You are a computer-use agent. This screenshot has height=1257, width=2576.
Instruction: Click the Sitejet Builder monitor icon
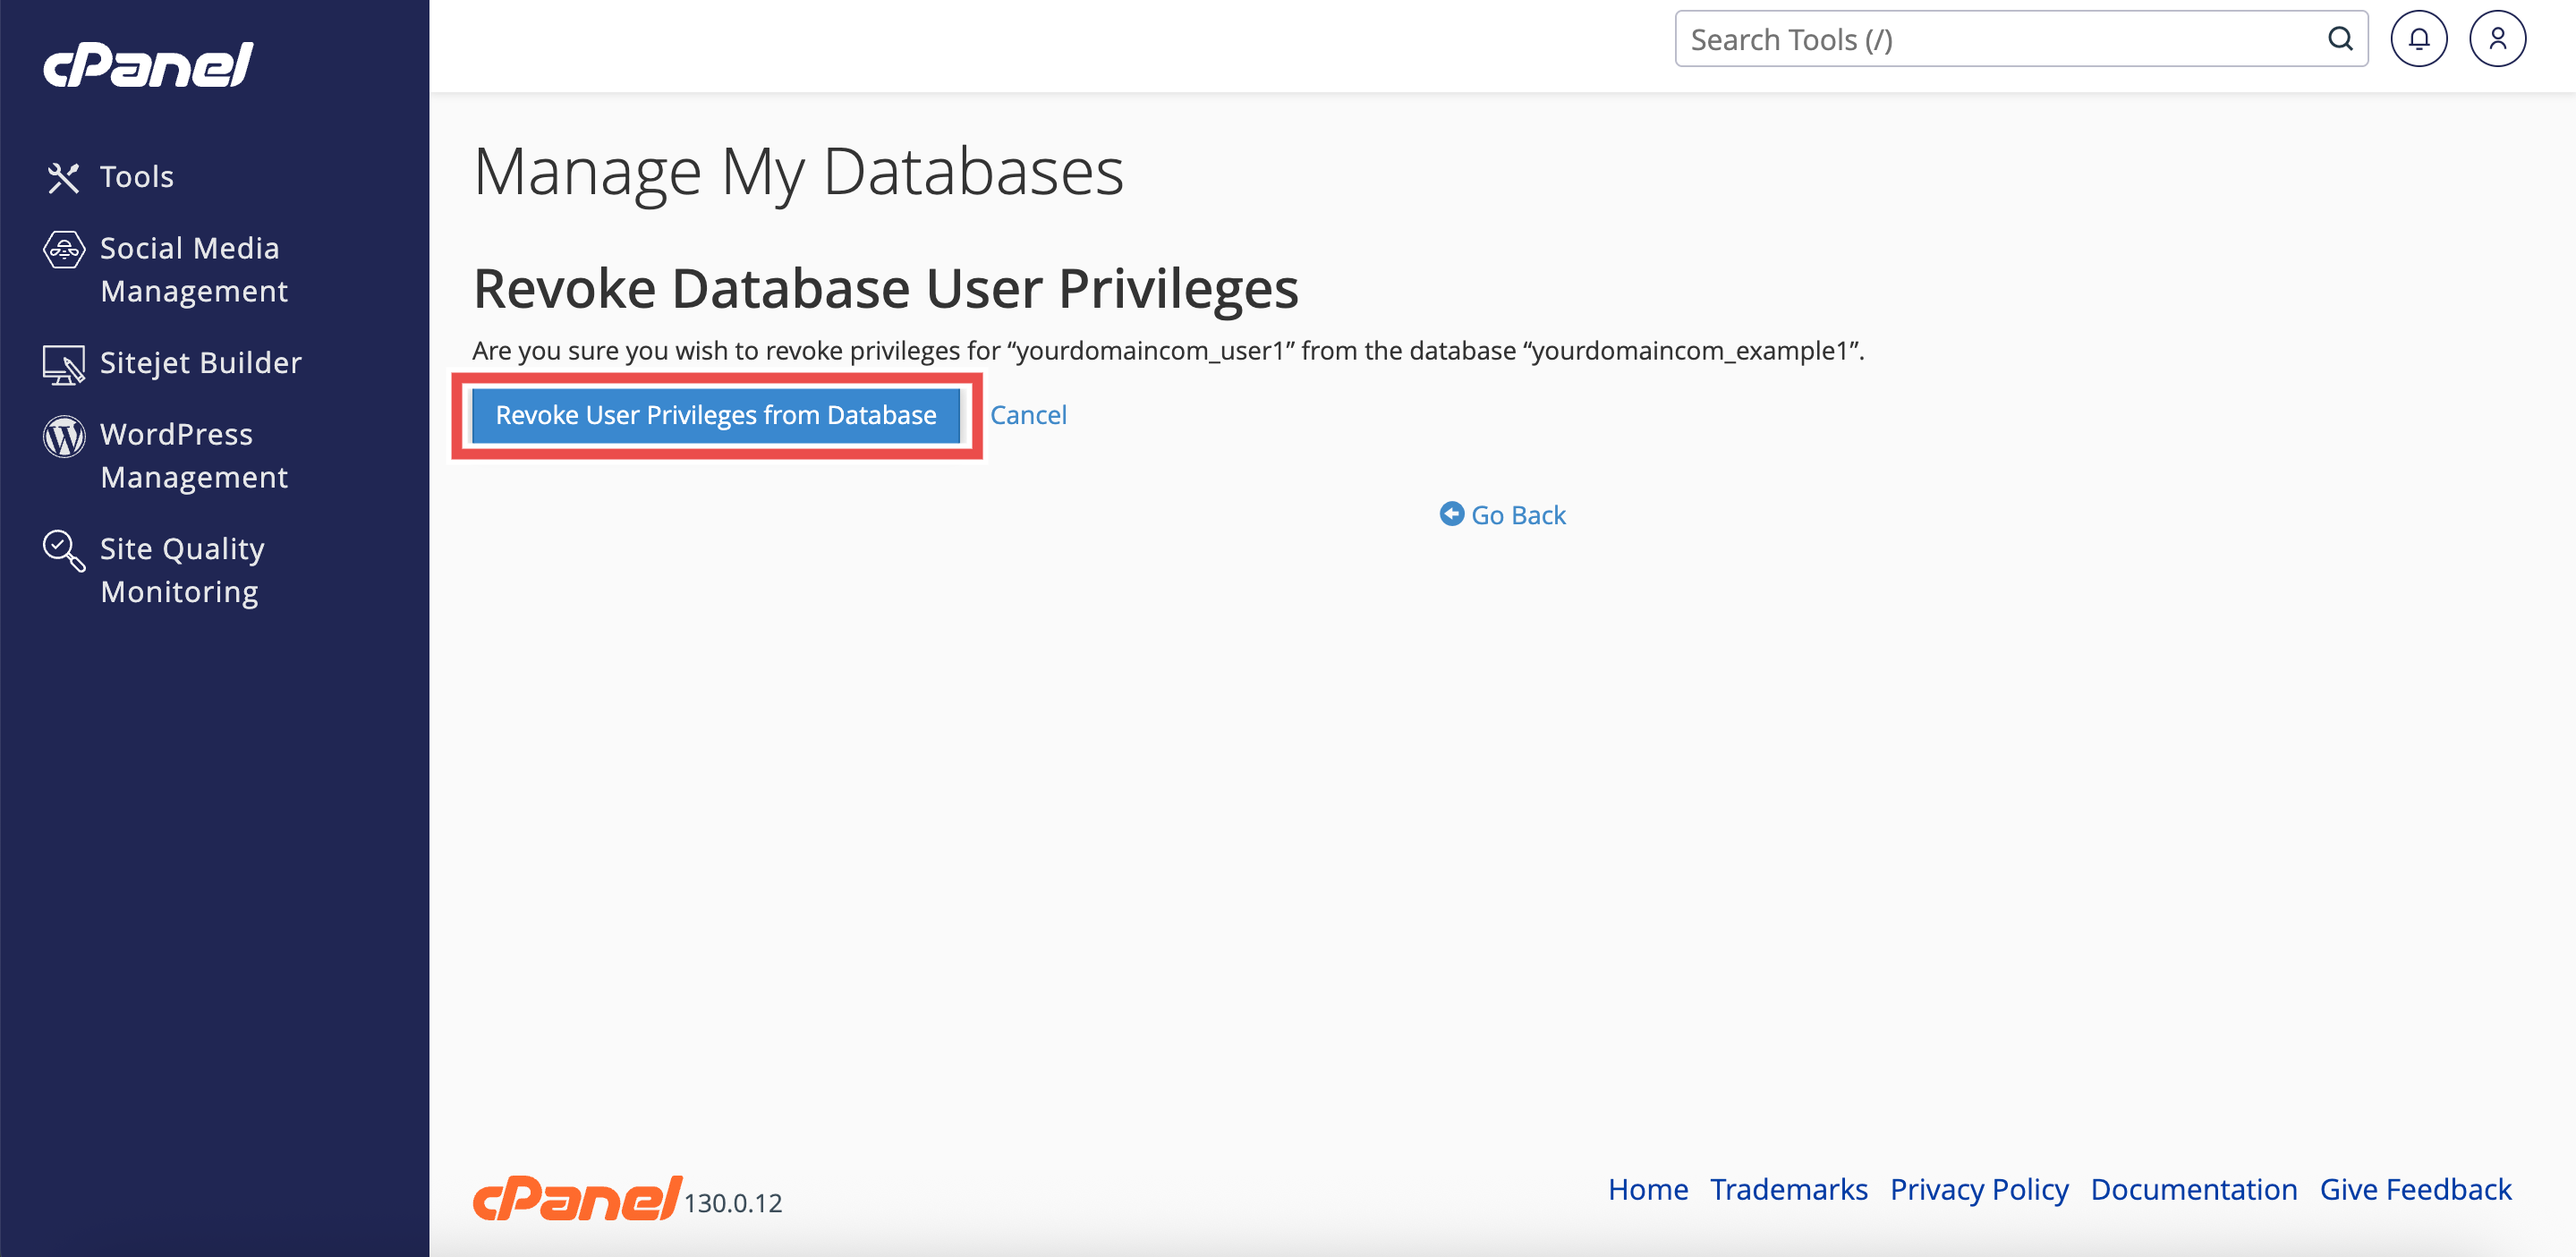[63, 364]
